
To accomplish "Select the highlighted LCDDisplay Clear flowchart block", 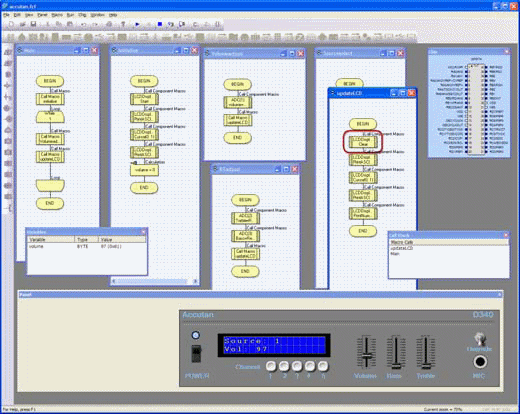I will click(363, 142).
